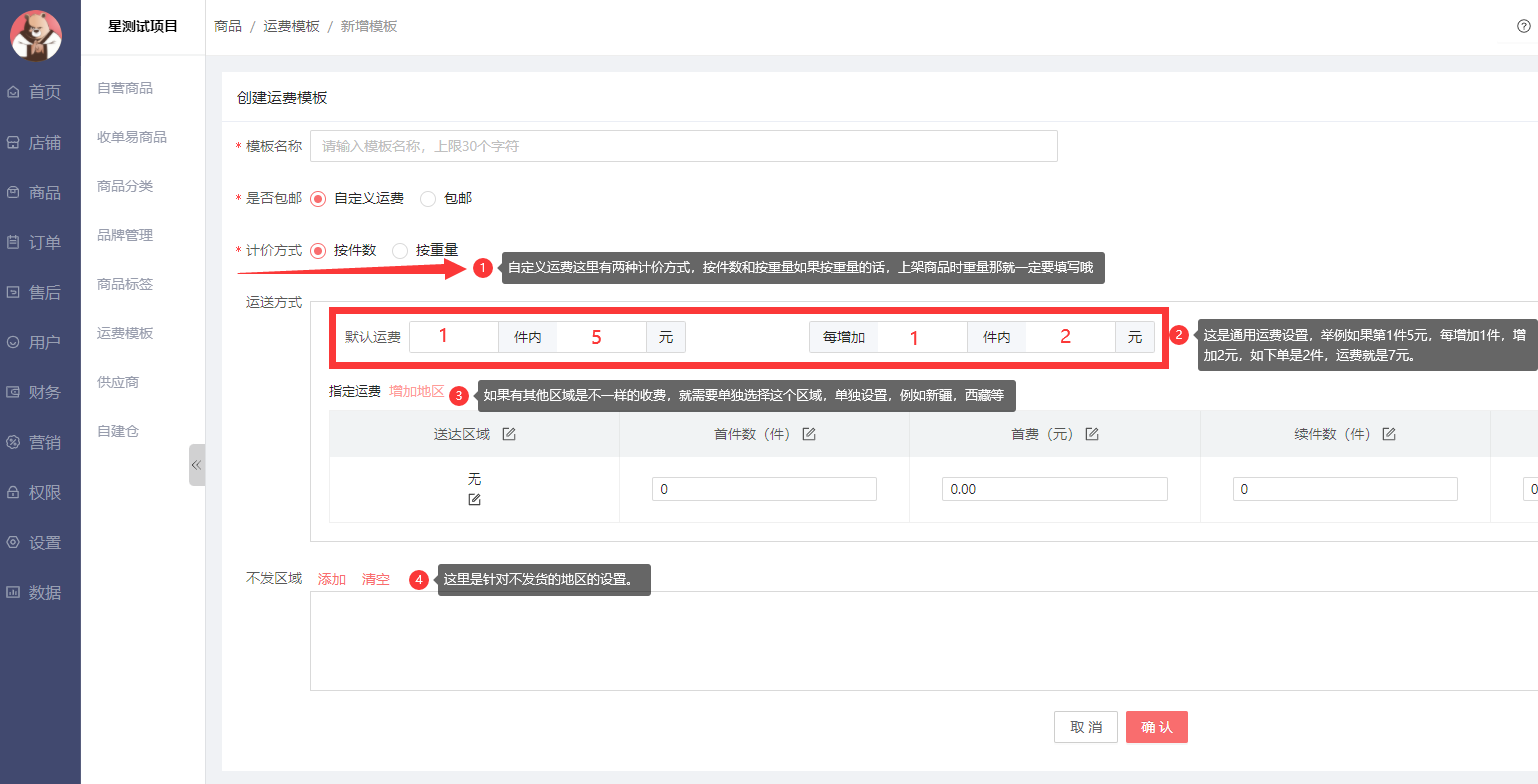Click the edit icon next to 首件数（件）
This screenshot has height=784, width=1538.
(x=809, y=434)
